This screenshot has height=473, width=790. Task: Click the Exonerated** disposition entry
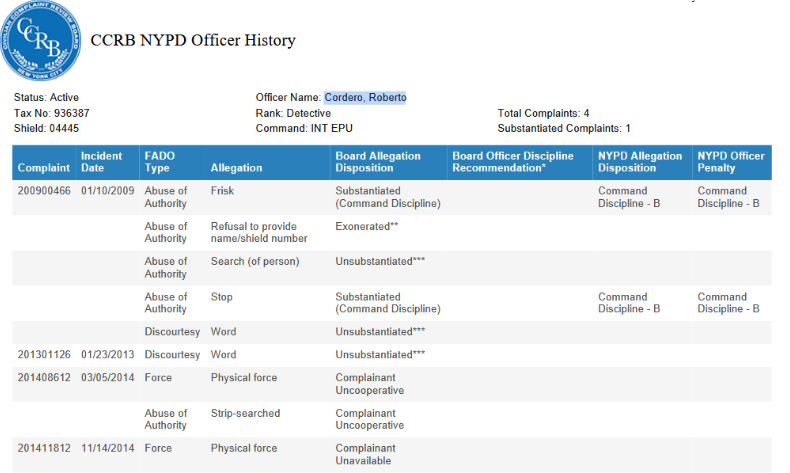tap(367, 226)
